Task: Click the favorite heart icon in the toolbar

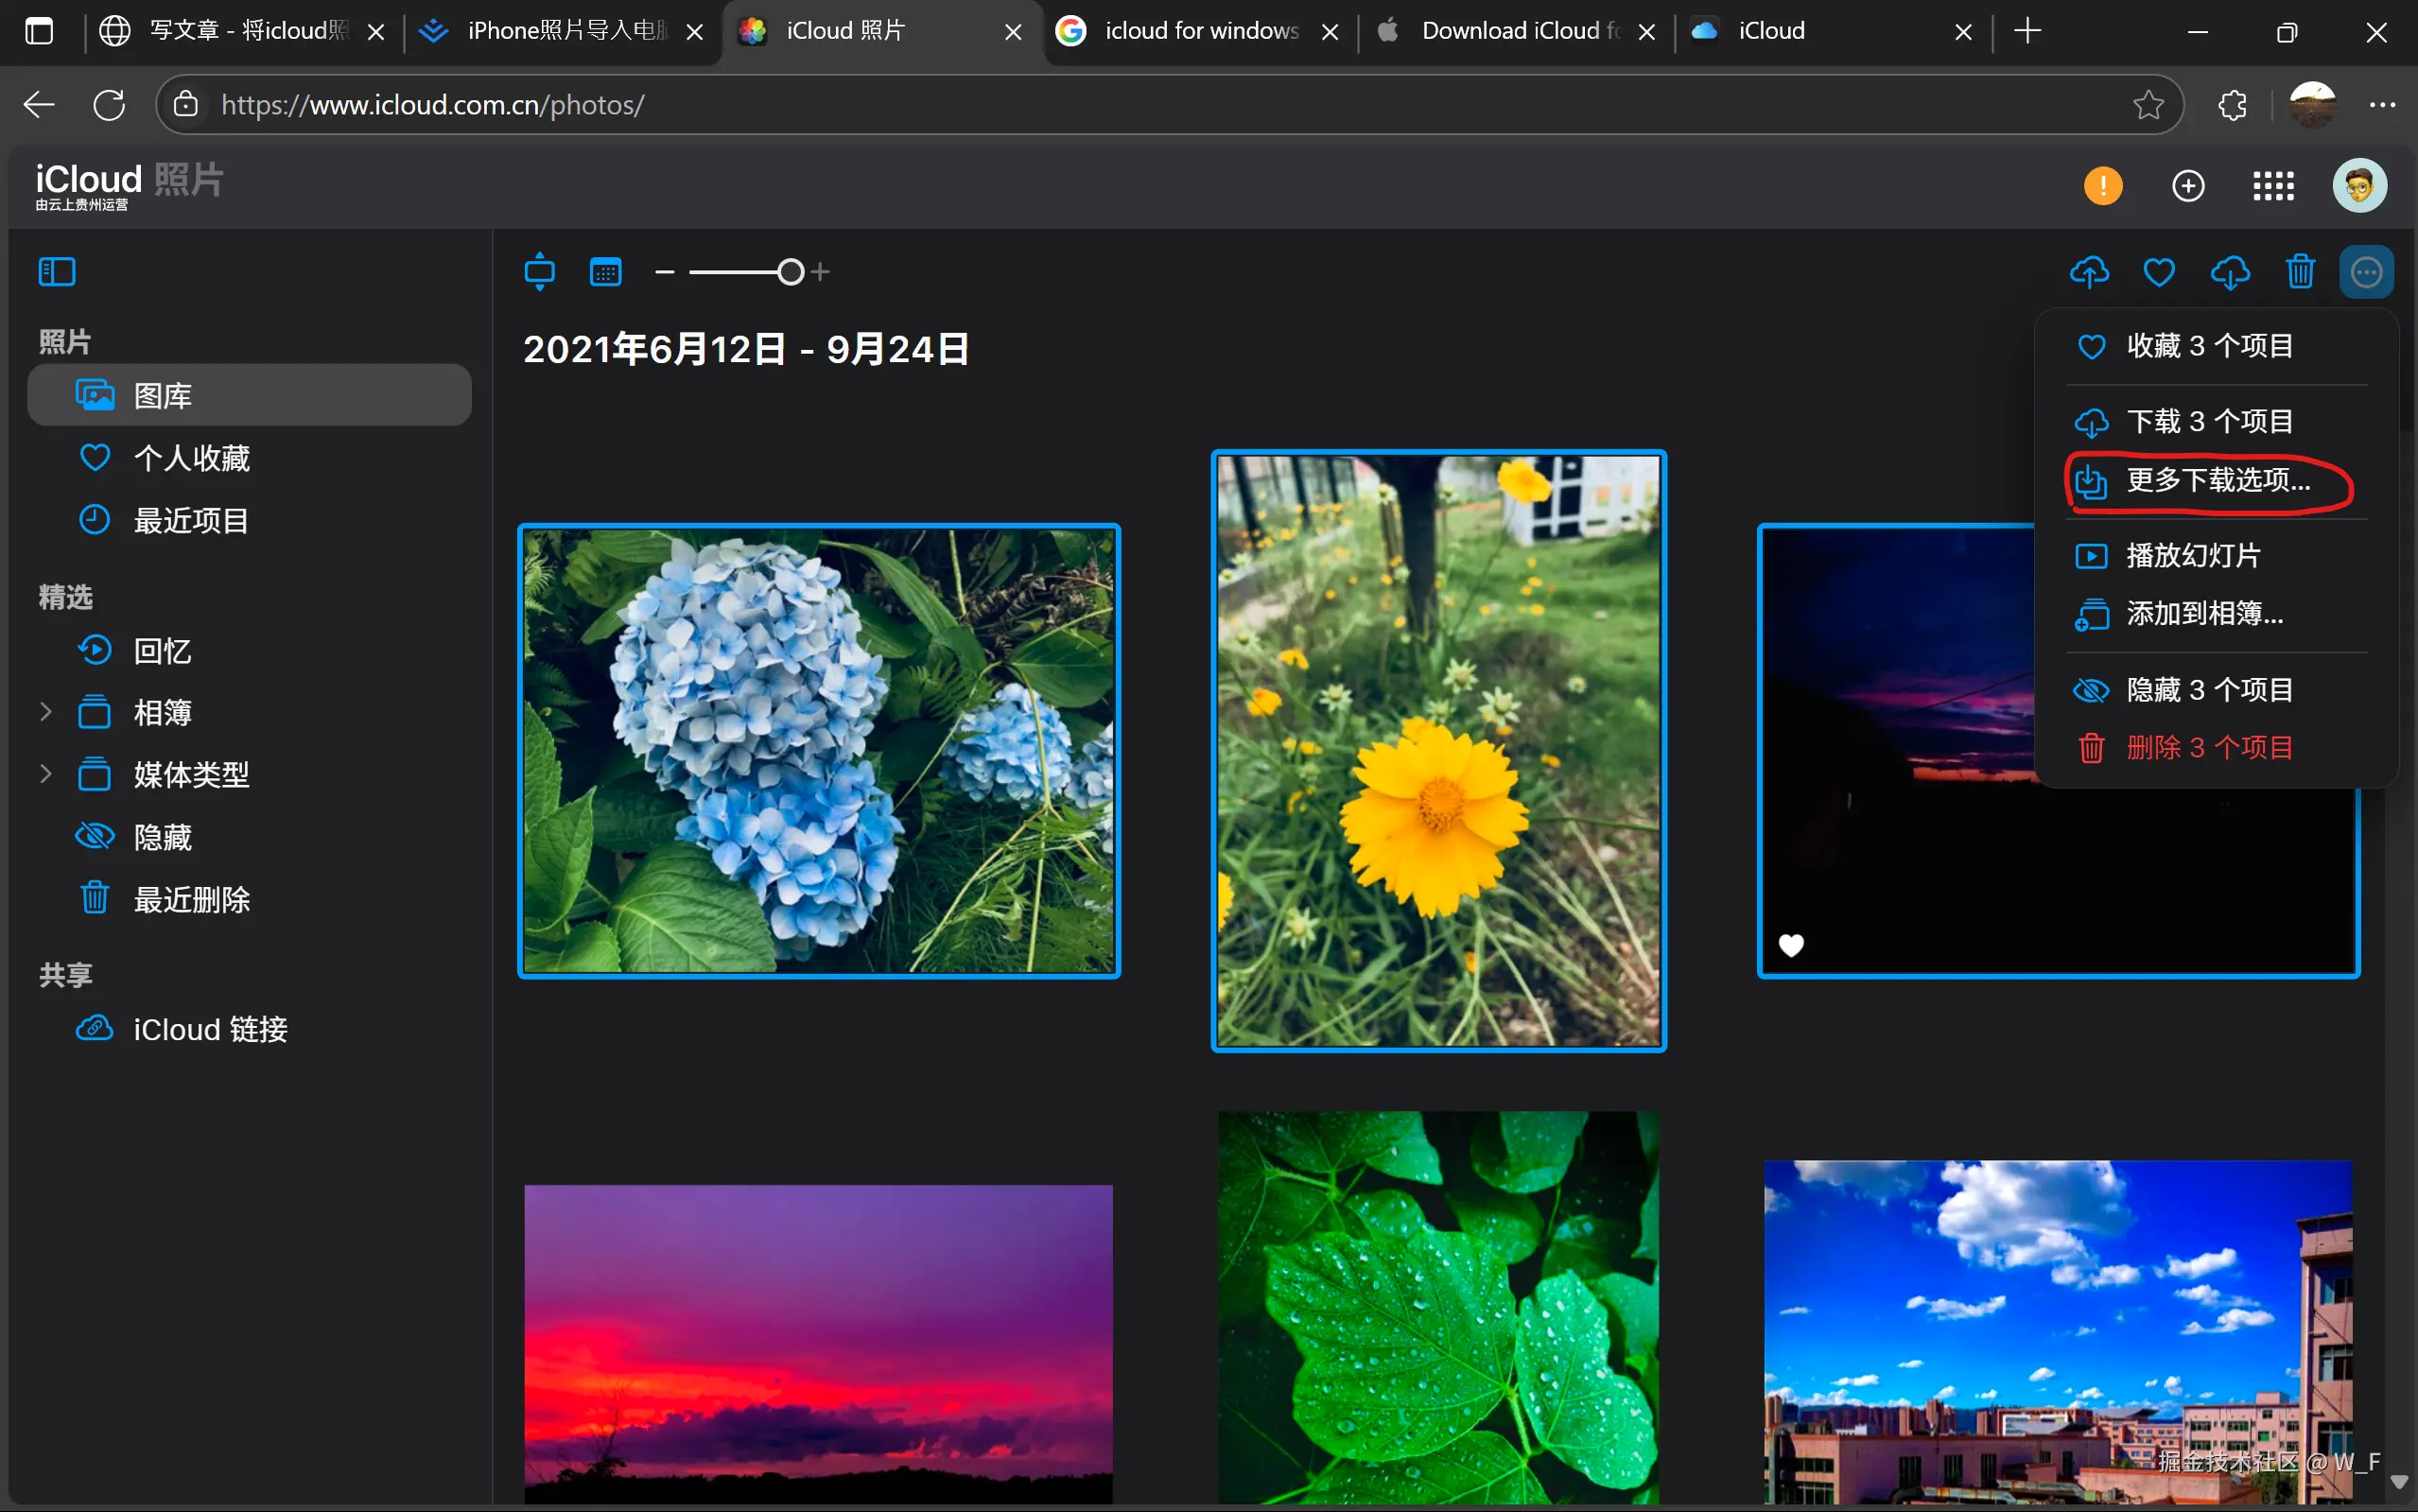Action: (x=2159, y=272)
